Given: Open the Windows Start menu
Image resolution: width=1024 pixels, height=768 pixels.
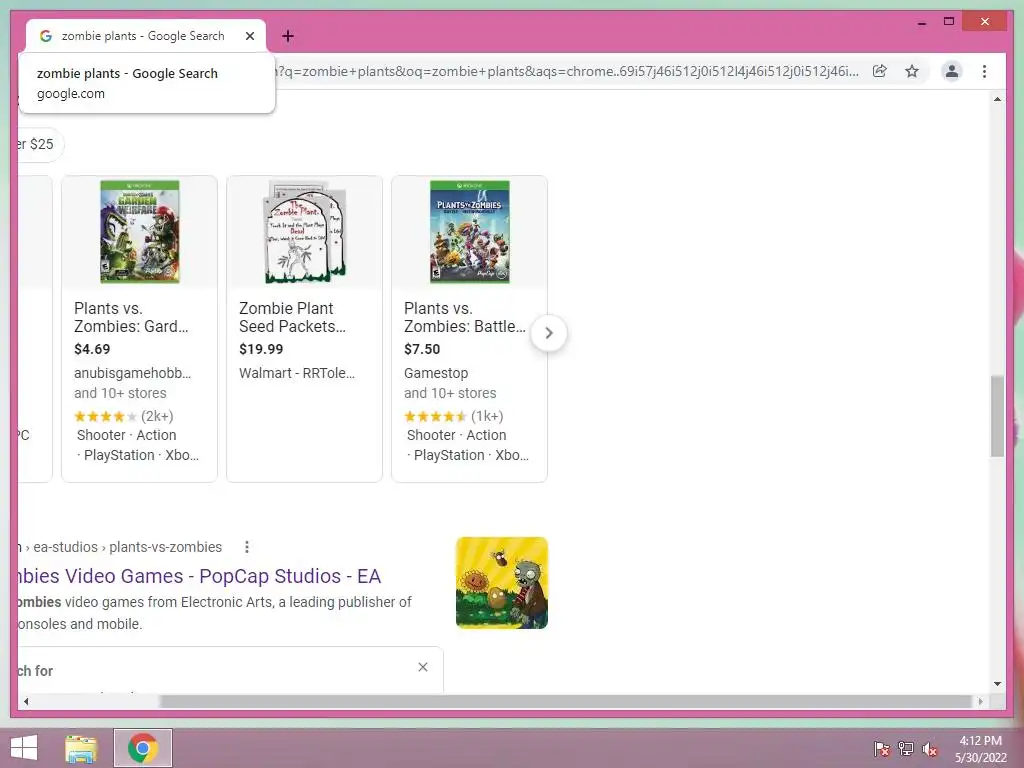Looking at the screenshot, I should [24, 748].
